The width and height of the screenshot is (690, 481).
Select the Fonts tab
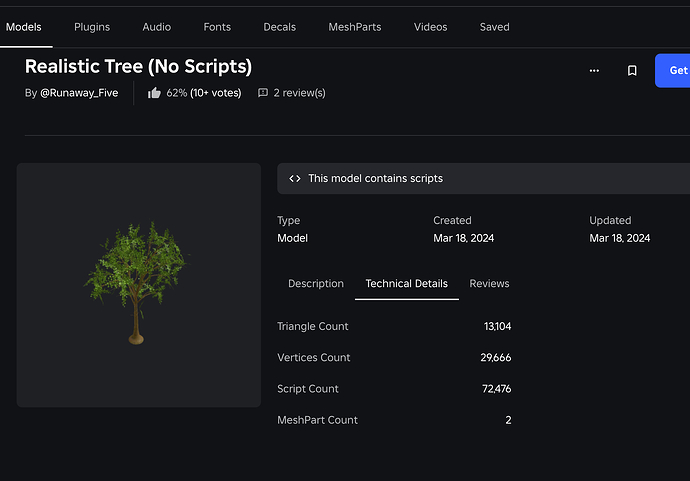[217, 27]
